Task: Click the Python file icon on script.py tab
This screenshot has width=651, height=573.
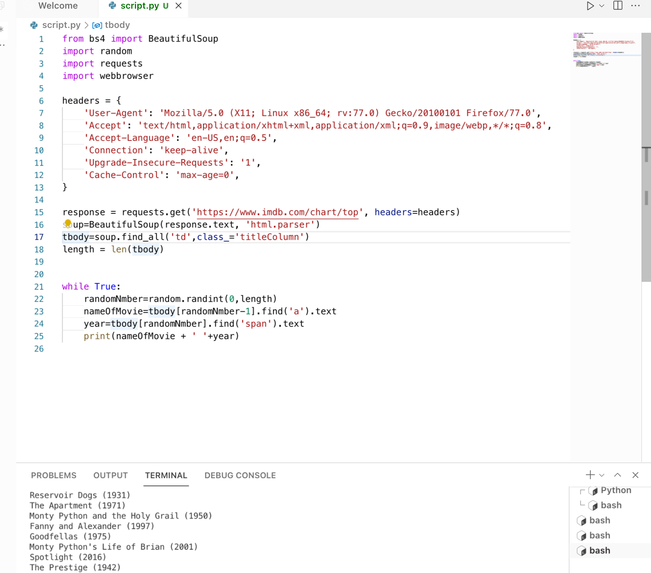Action: tap(112, 6)
